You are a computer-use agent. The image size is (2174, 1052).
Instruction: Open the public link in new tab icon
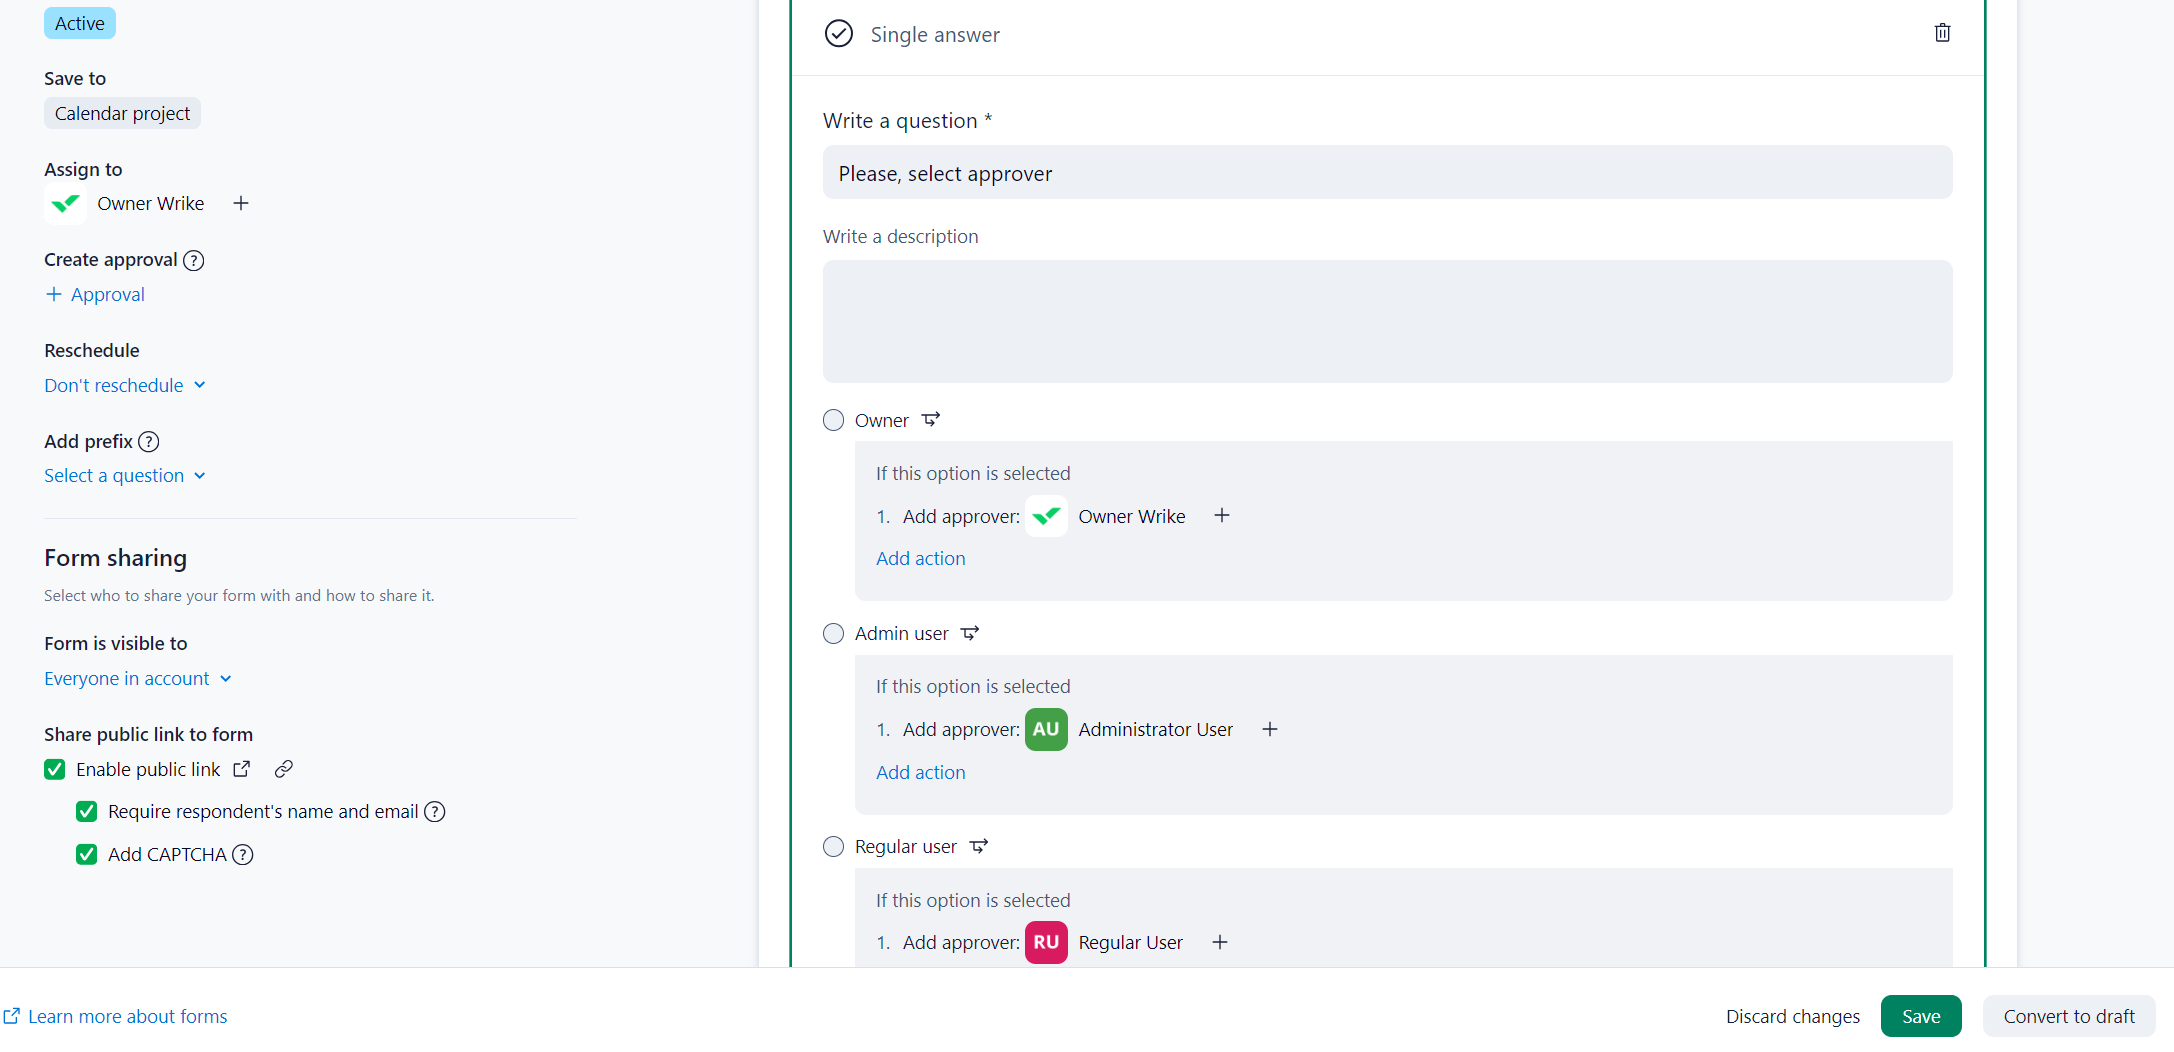tap(242, 769)
